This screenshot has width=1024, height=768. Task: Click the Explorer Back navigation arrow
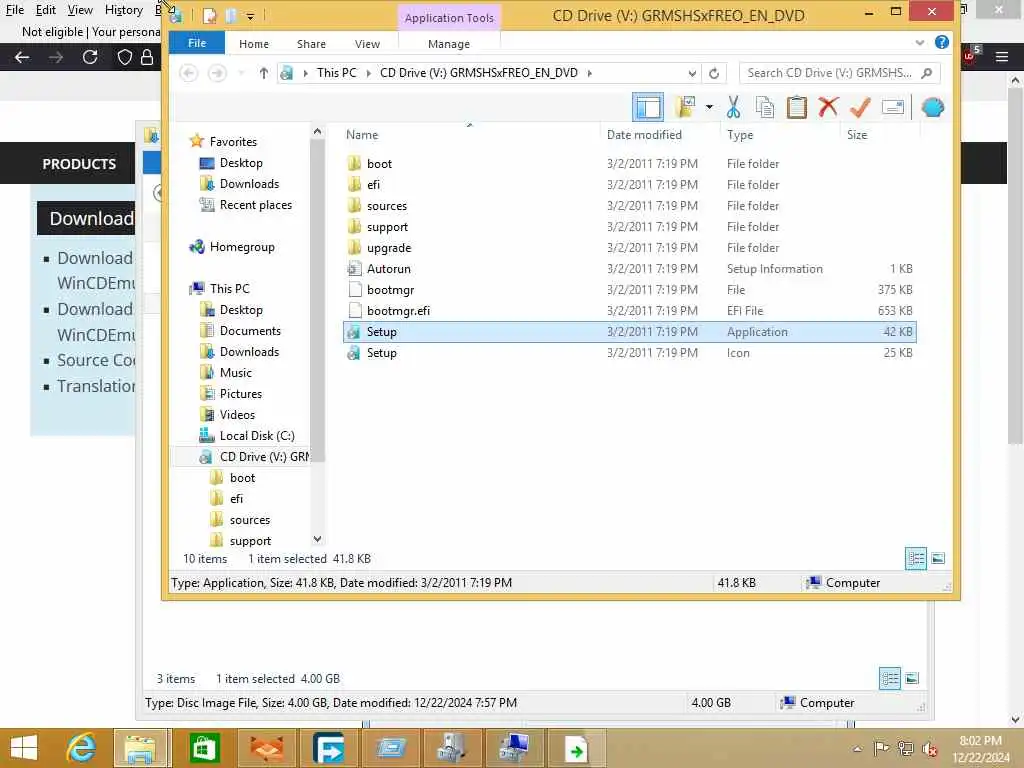point(189,72)
